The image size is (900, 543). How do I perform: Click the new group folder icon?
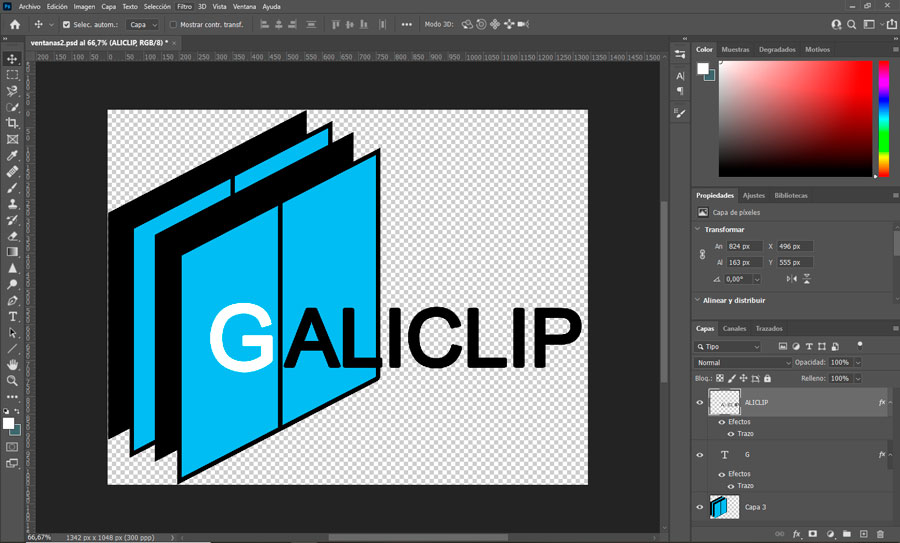(x=847, y=534)
